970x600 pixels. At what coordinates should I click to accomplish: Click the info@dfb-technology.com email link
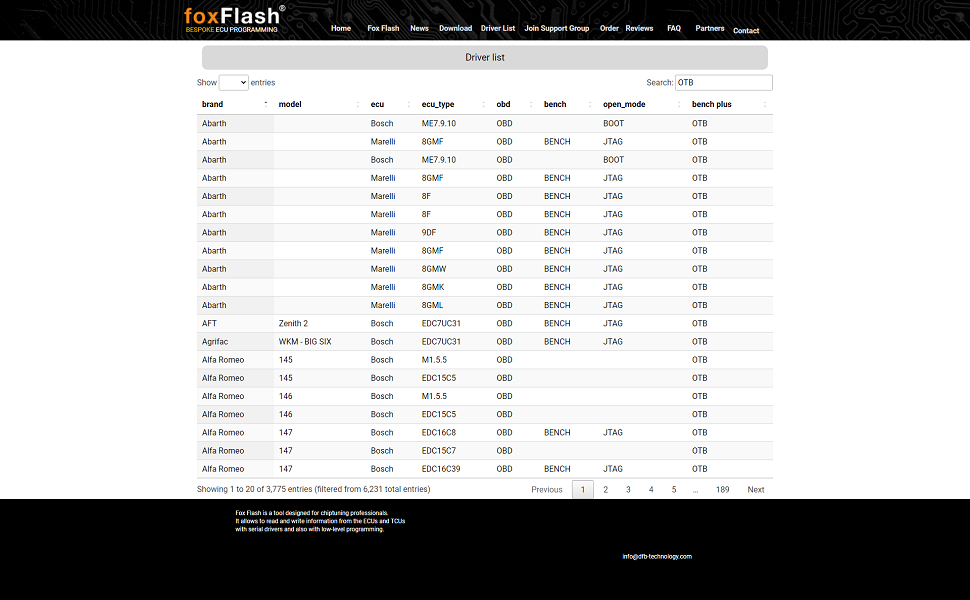[657, 557]
